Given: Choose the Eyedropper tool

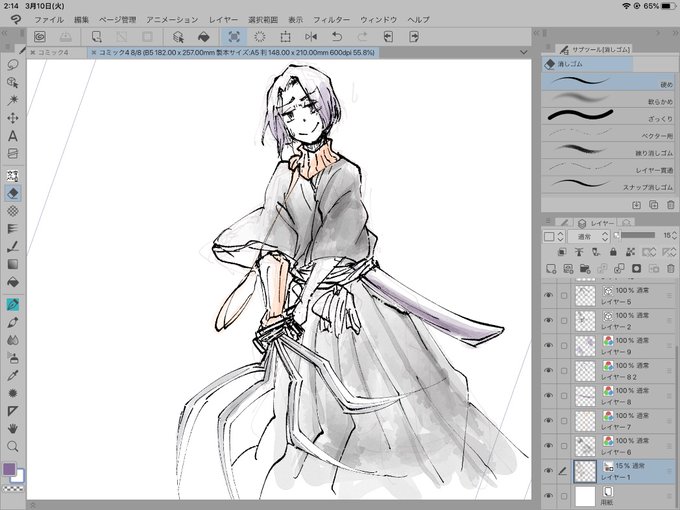Looking at the screenshot, I should 13,376.
